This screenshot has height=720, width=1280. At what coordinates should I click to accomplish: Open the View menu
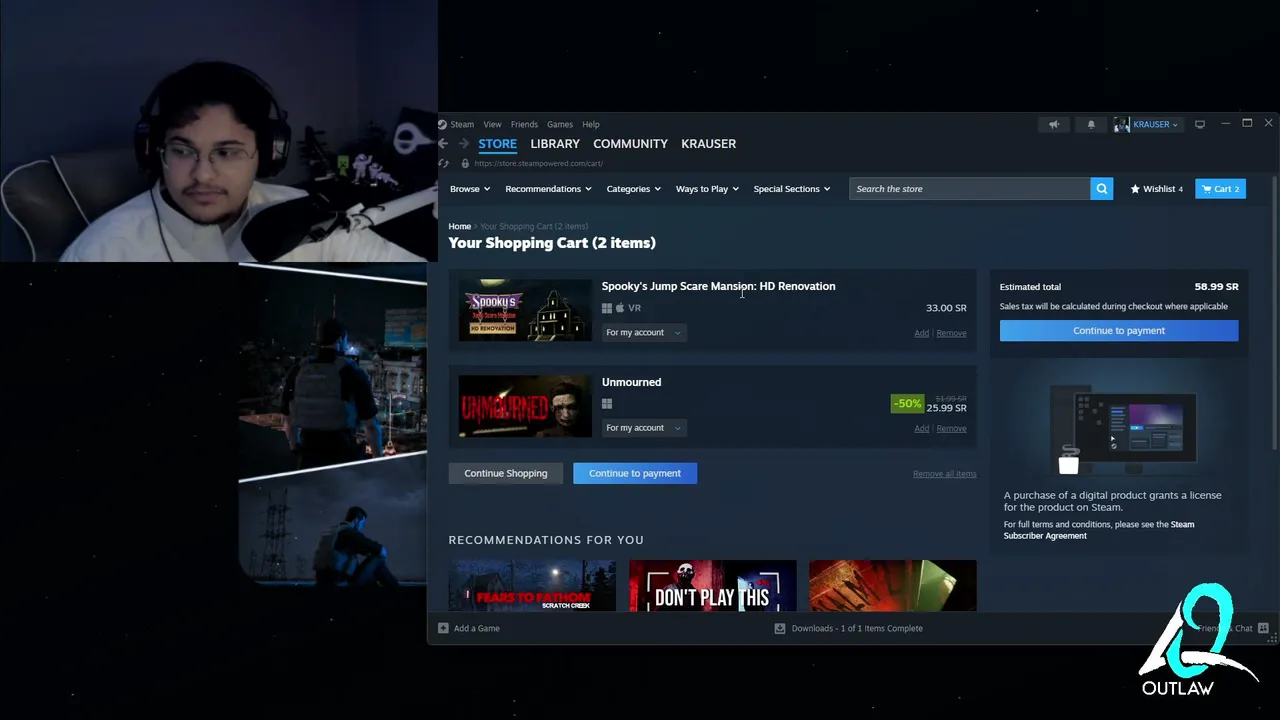click(492, 124)
